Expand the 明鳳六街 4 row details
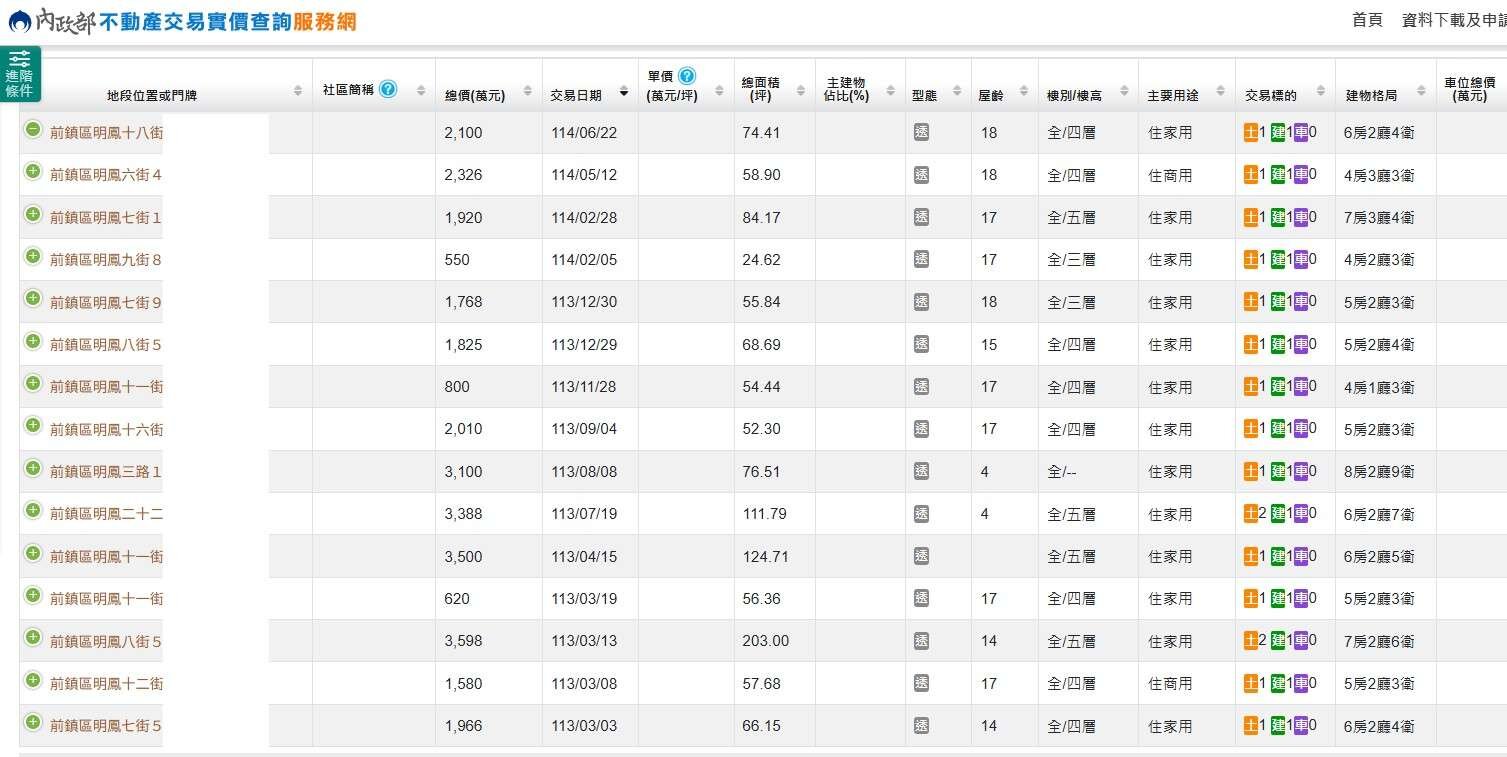Image resolution: width=1507 pixels, height=757 pixels. [x=33, y=172]
